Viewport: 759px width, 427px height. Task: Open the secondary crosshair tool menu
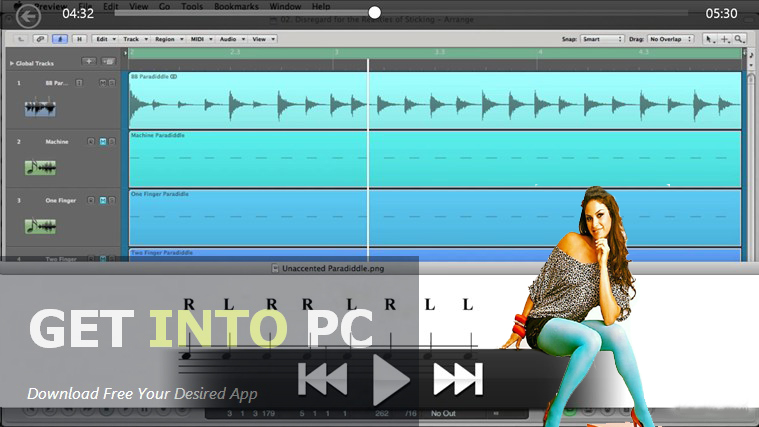(725, 39)
